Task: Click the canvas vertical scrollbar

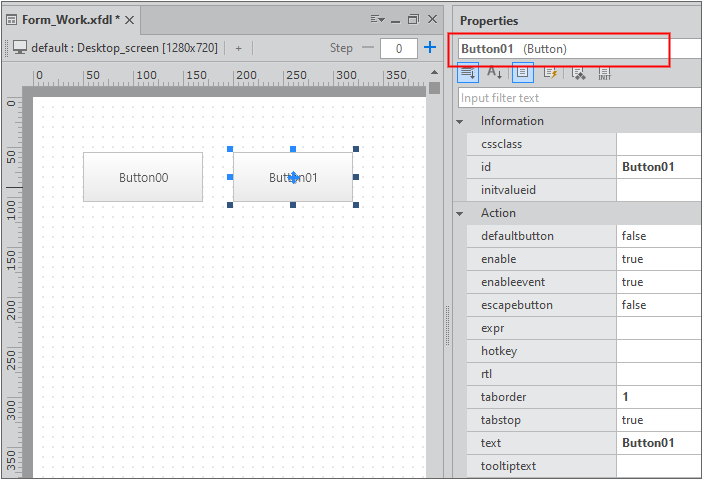Action: coord(434,250)
